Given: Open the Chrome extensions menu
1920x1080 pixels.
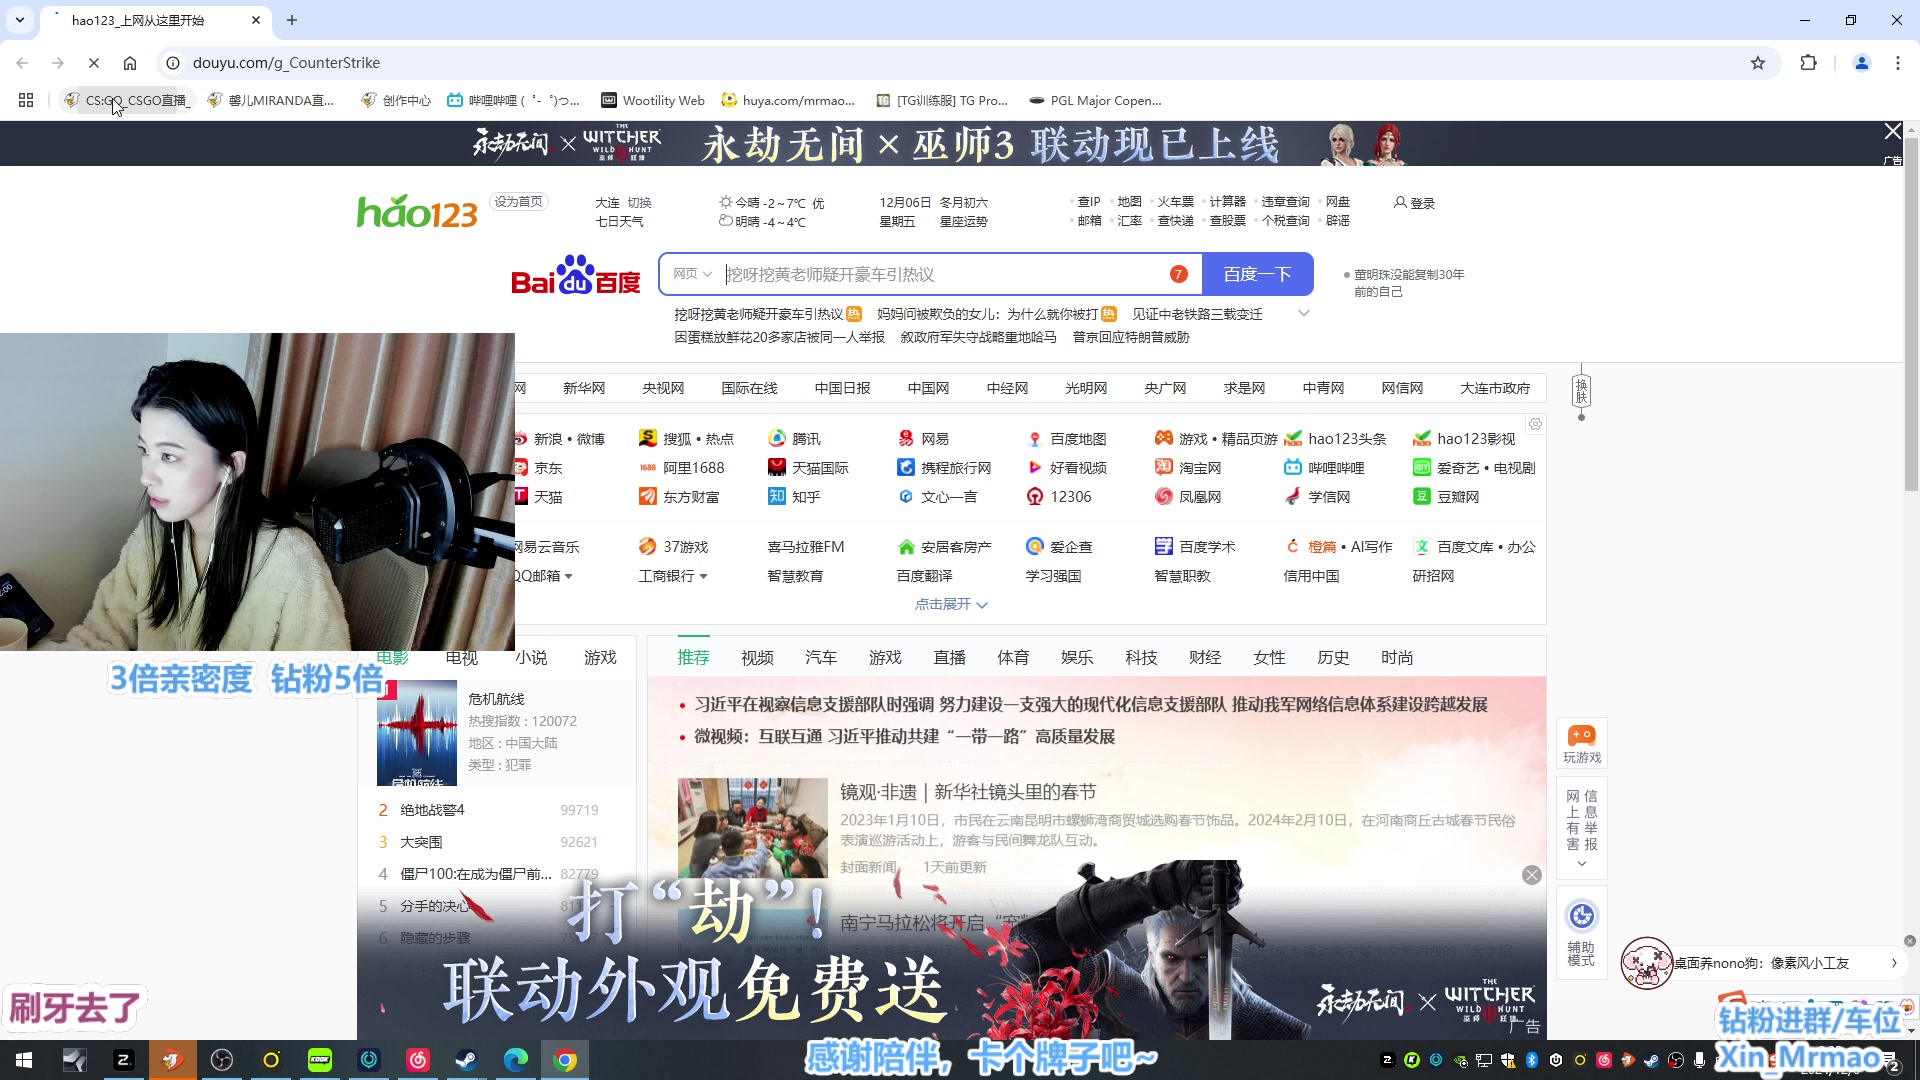Looking at the screenshot, I should tap(1808, 63).
